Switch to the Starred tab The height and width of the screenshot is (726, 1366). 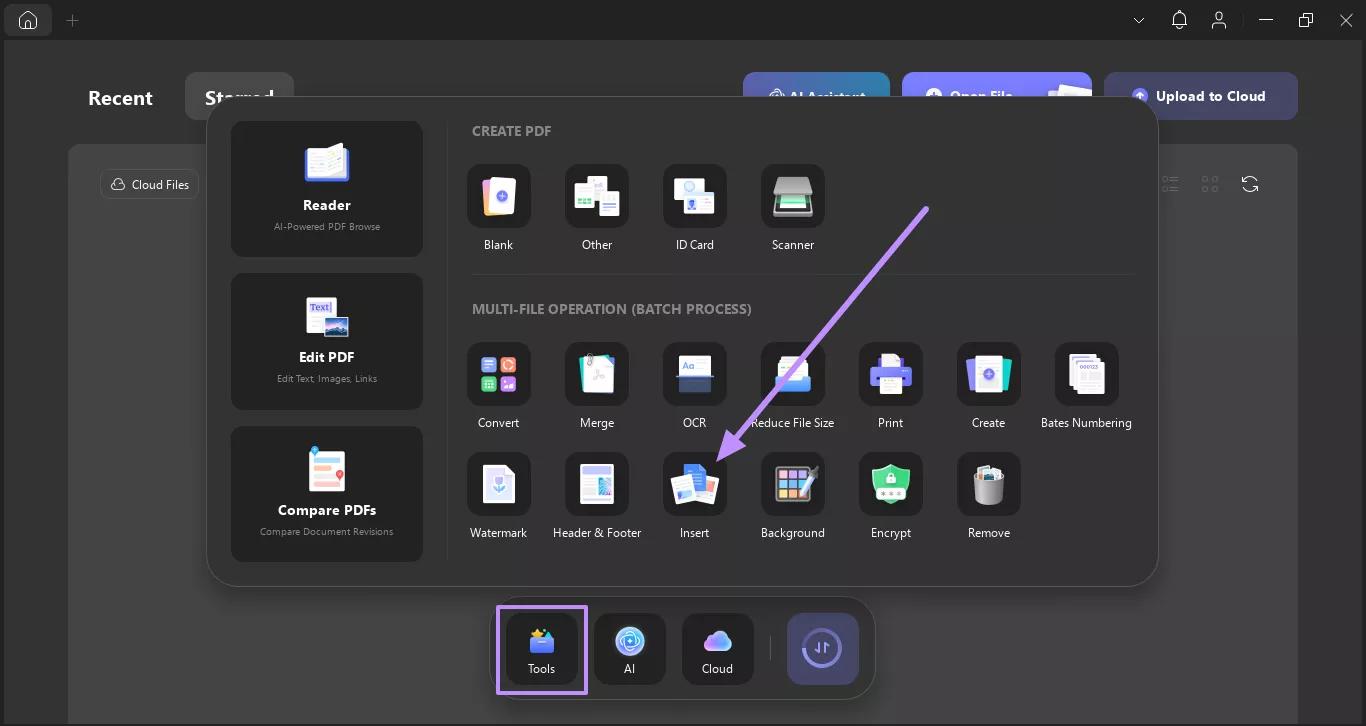[x=240, y=96]
